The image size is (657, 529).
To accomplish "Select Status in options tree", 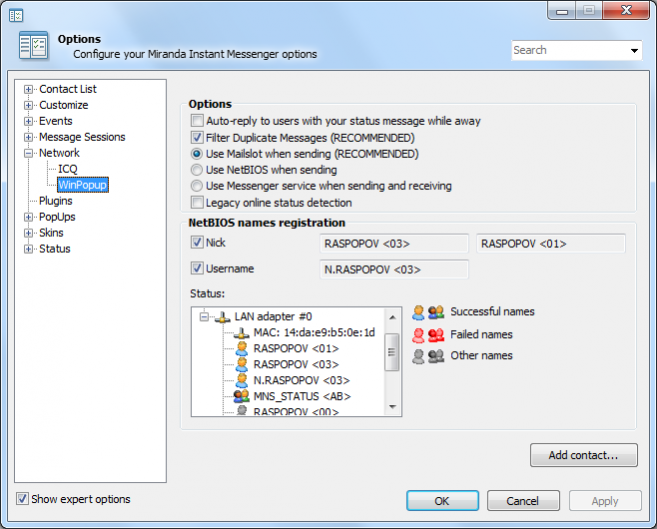I will pos(54,249).
